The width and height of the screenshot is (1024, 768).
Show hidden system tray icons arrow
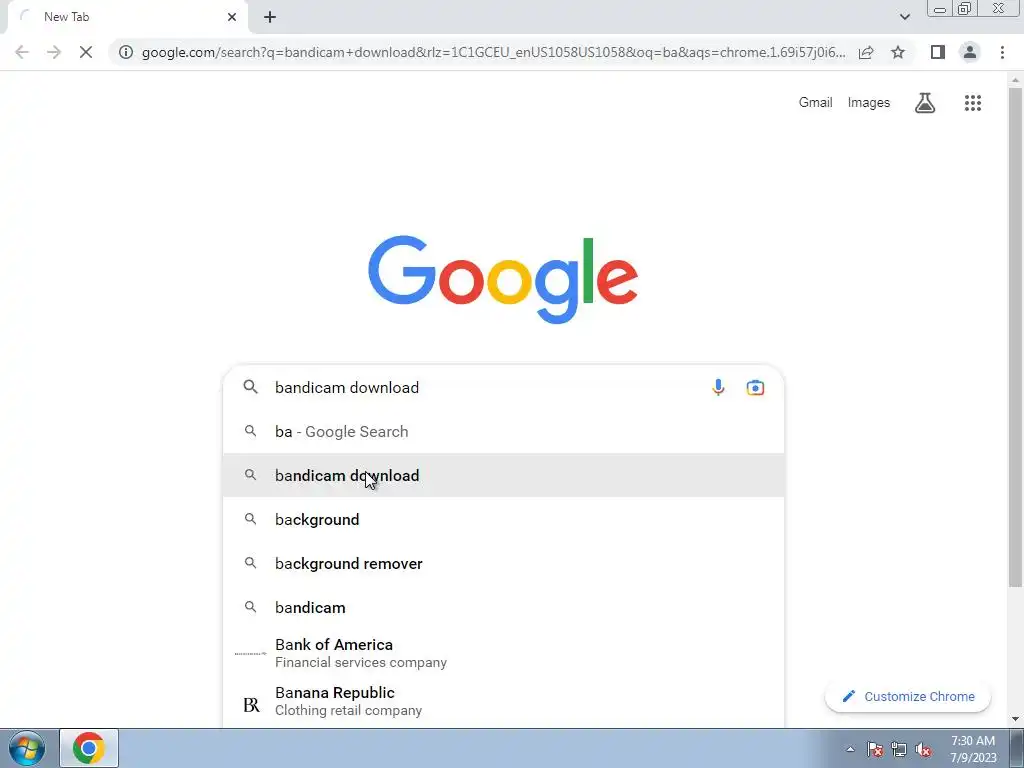(850, 749)
